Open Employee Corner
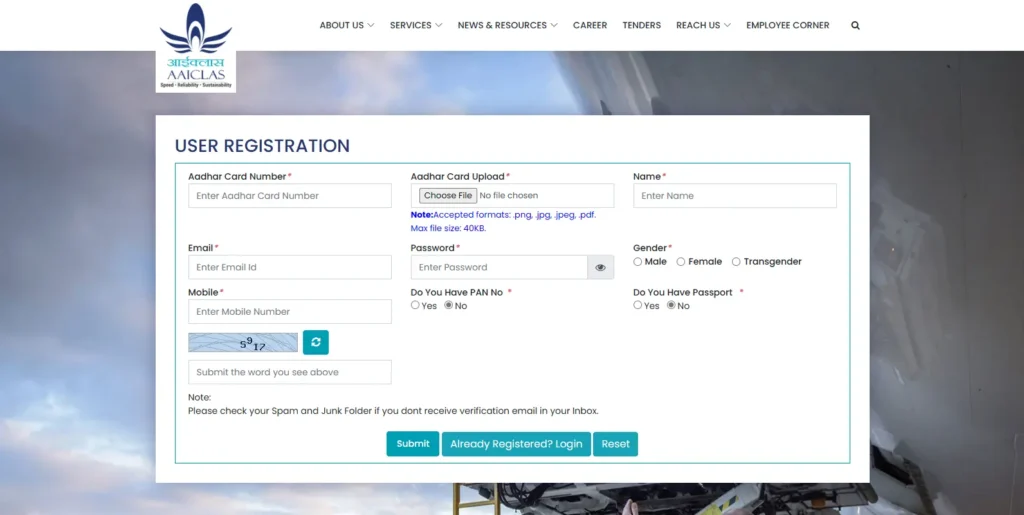The width and height of the screenshot is (1024, 515). [x=787, y=25]
